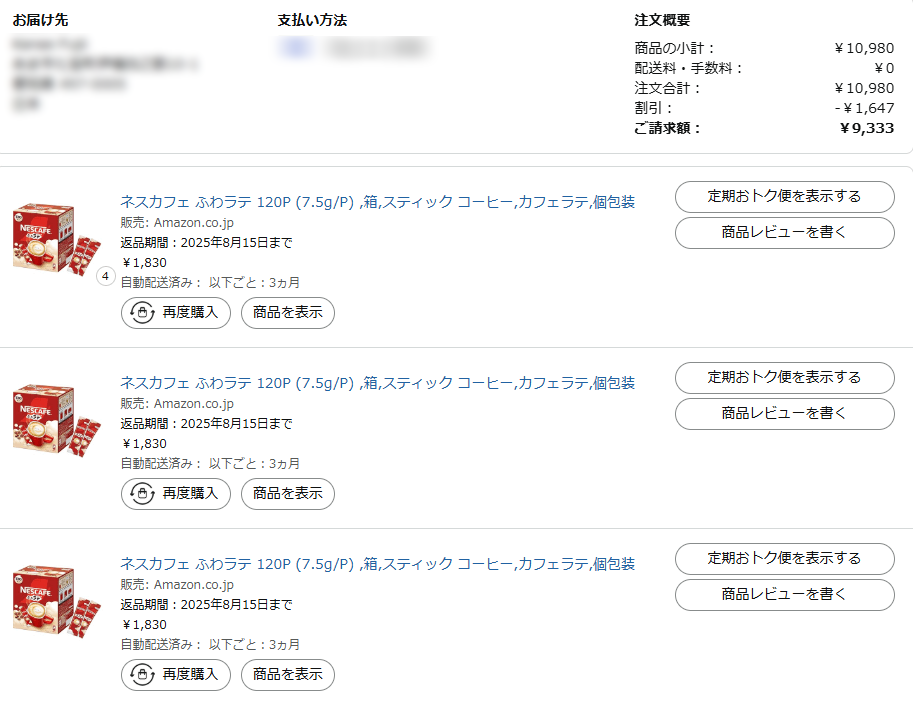The width and height of the screenshot is (913, 702).
Task: Click the Amazon.co.jp seller link on the third item
Action: point(196,584)
